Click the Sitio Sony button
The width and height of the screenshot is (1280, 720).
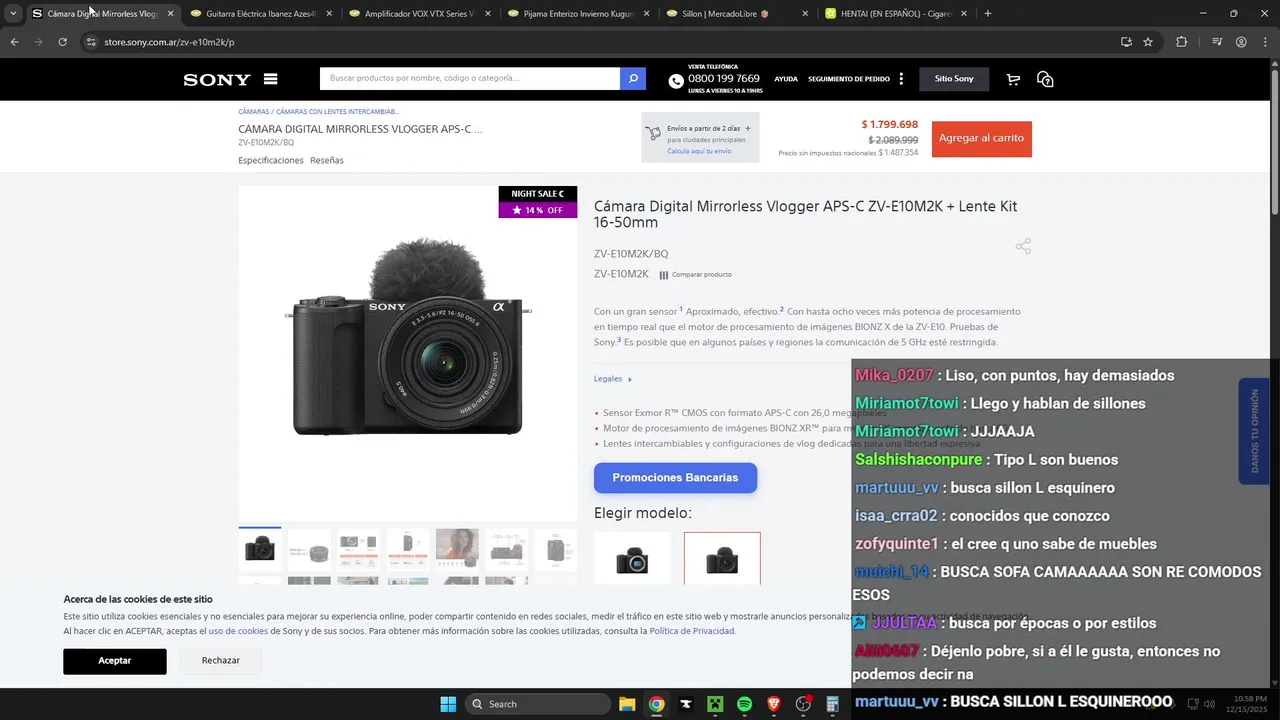[x=954, y=79]
